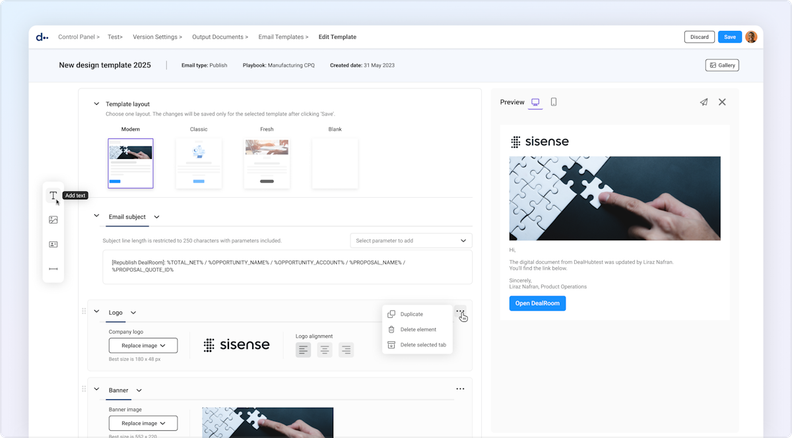The width and height of the screenshot is (792, 438).
Task: Open dropdown arrow beside Logo tab
Action: (x=133, y=313)
